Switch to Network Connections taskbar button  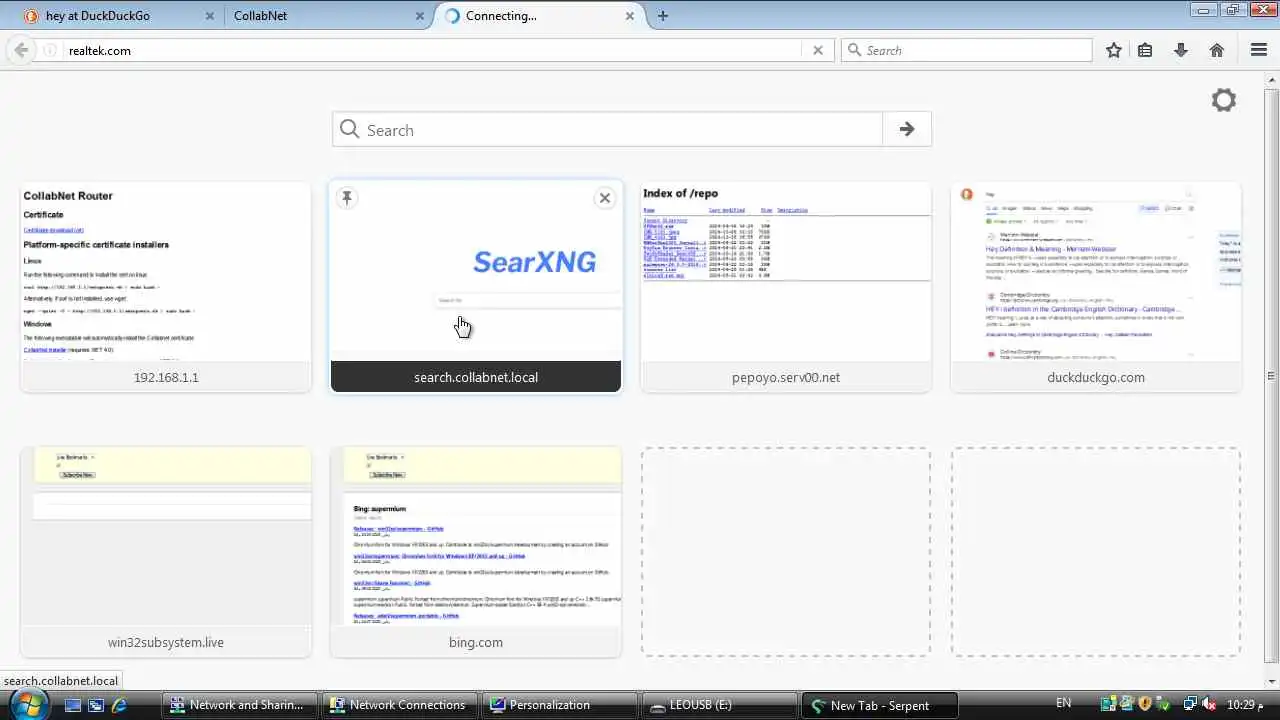click(399, 705)
